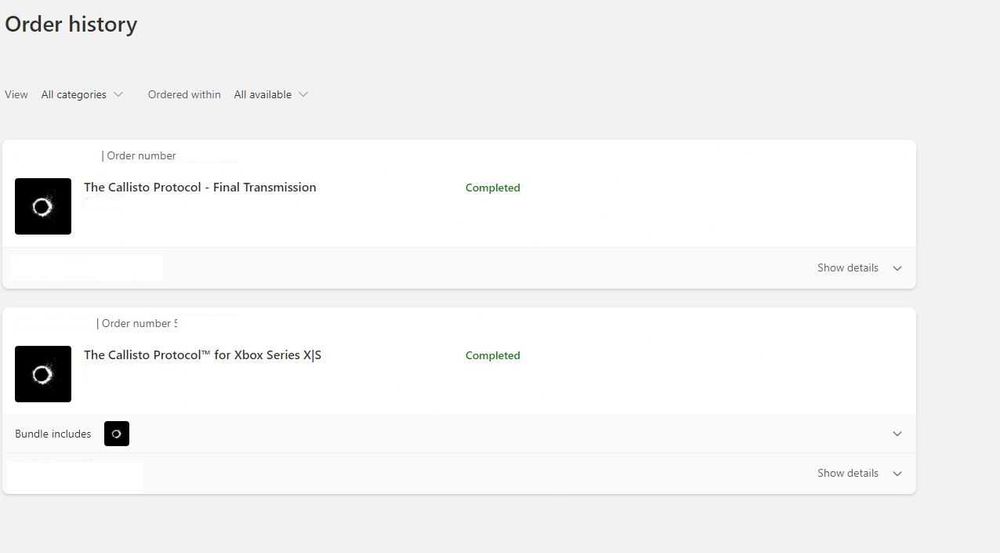The height and width of the screenshot is (553, 1000).
Task: Click the chevron next to All categories
Action: tap(119, 95)
